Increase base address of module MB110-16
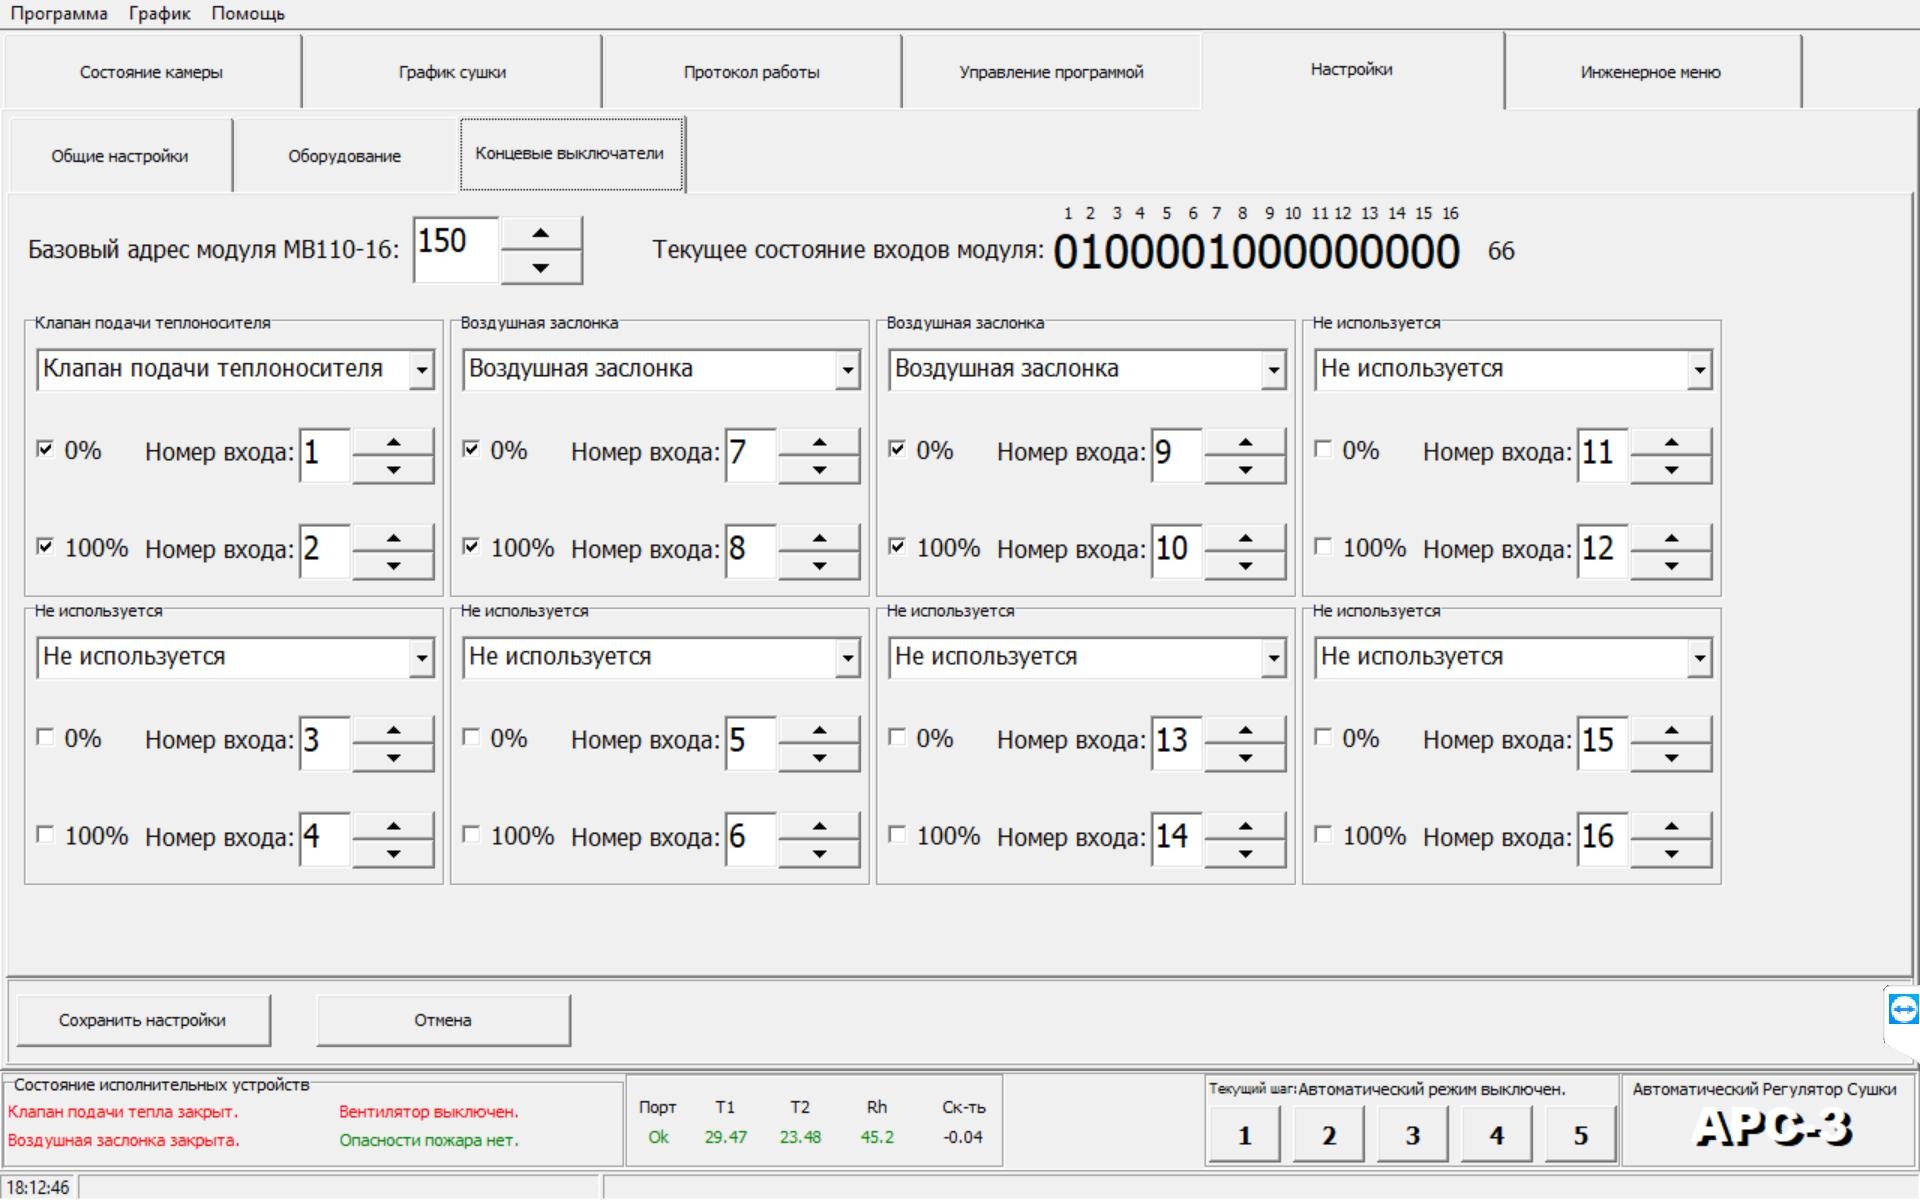The width and height of the screenshot is (1920, 1200). (541, 233)
